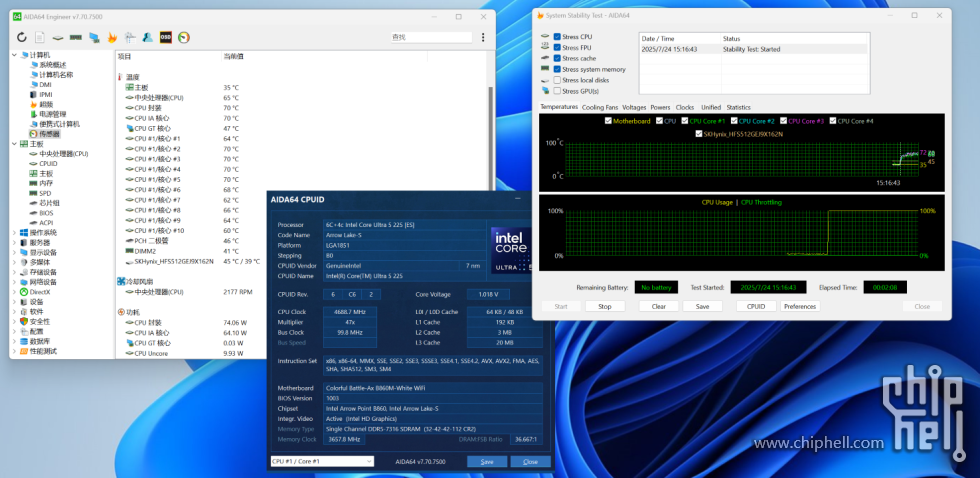Screen dimensions: 980x478
Task: Uncheck Stress FPU option
Action: click(x=557, y=47)
